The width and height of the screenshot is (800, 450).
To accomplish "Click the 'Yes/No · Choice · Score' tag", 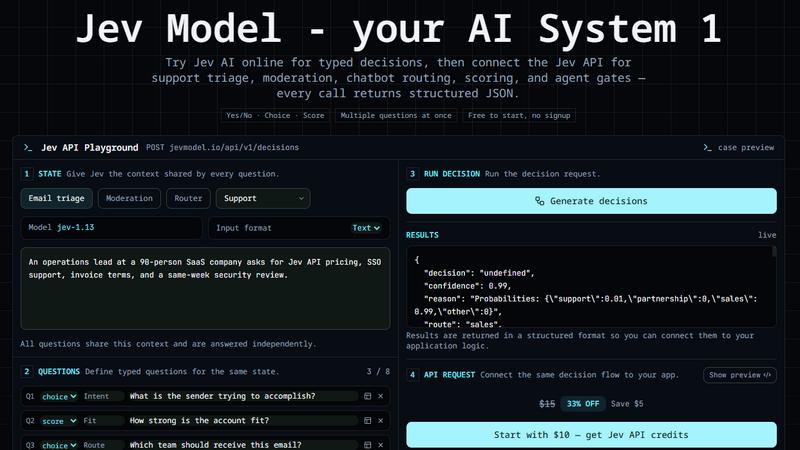I will pyautogui.click(x=276, y=115).
